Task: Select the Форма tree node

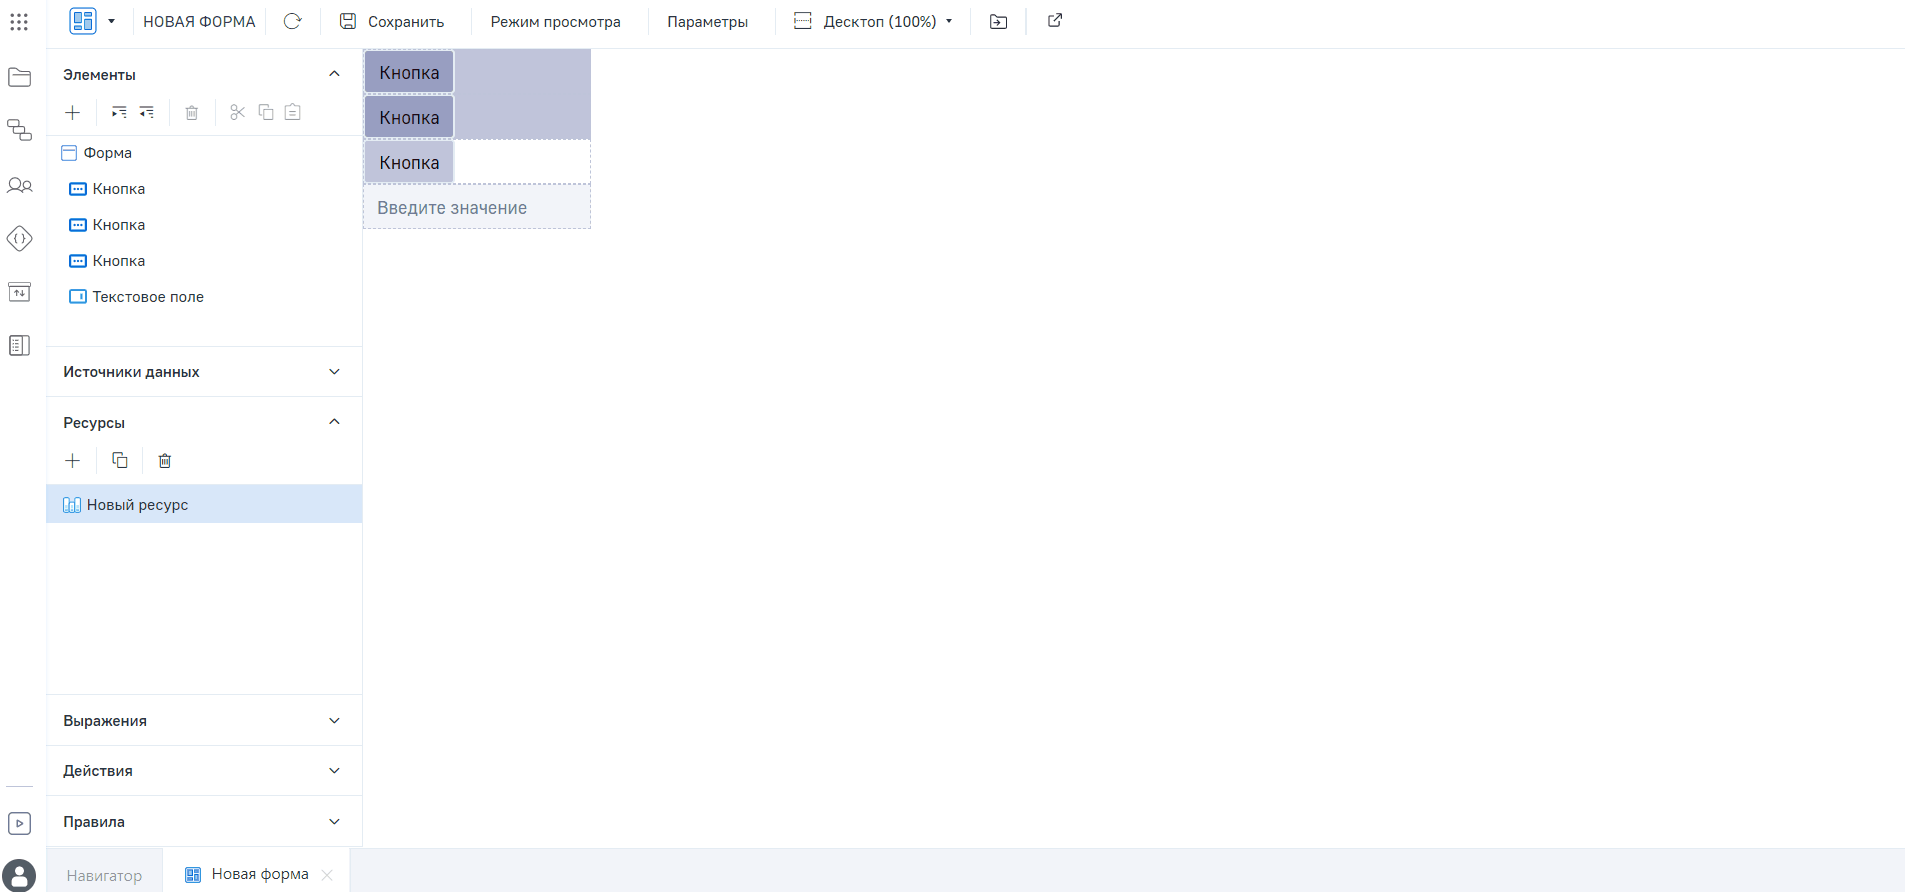Action: click(204, 153)
